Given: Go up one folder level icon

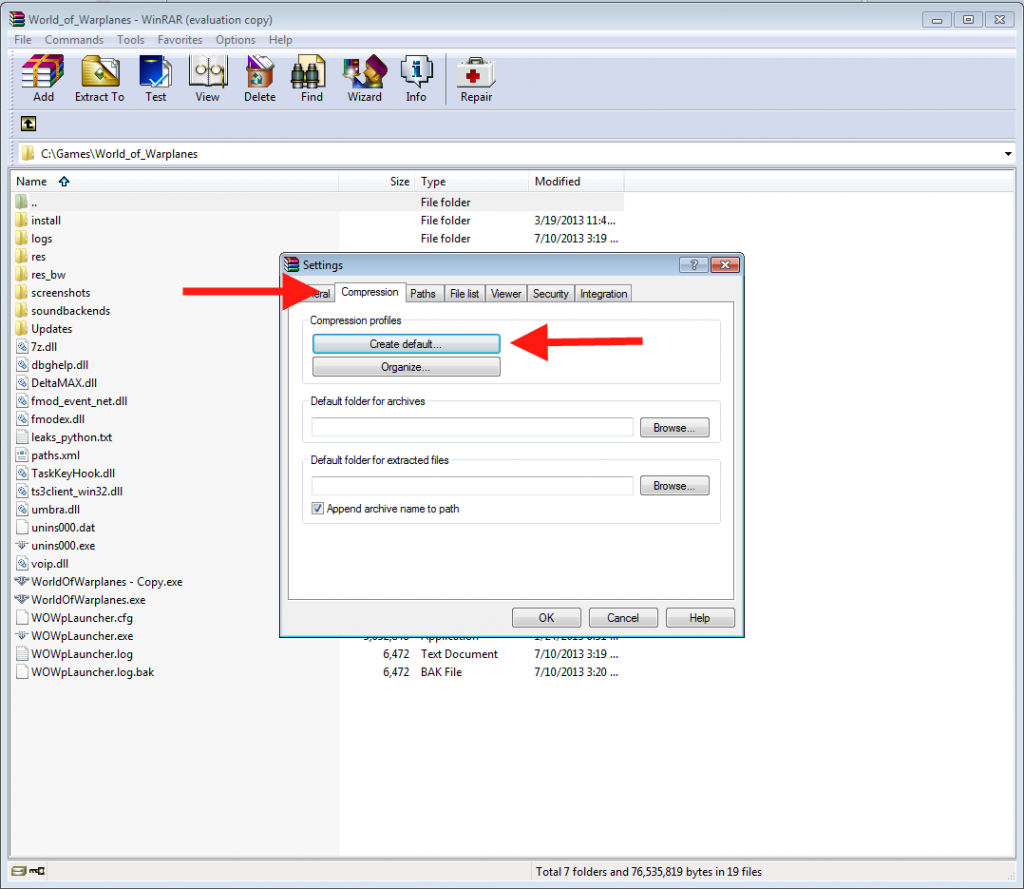Looking at the screenshot, I should (28, 123).
